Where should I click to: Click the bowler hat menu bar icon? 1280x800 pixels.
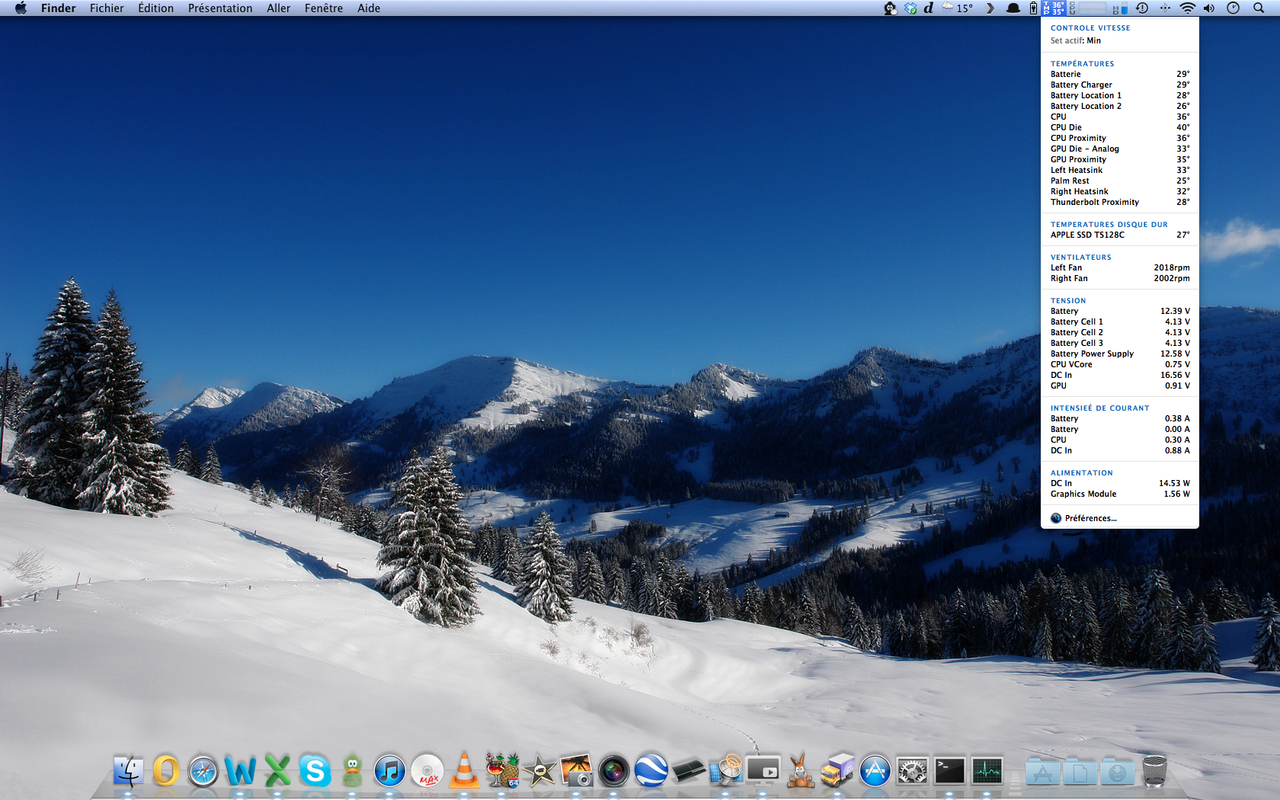point(1013,8)
